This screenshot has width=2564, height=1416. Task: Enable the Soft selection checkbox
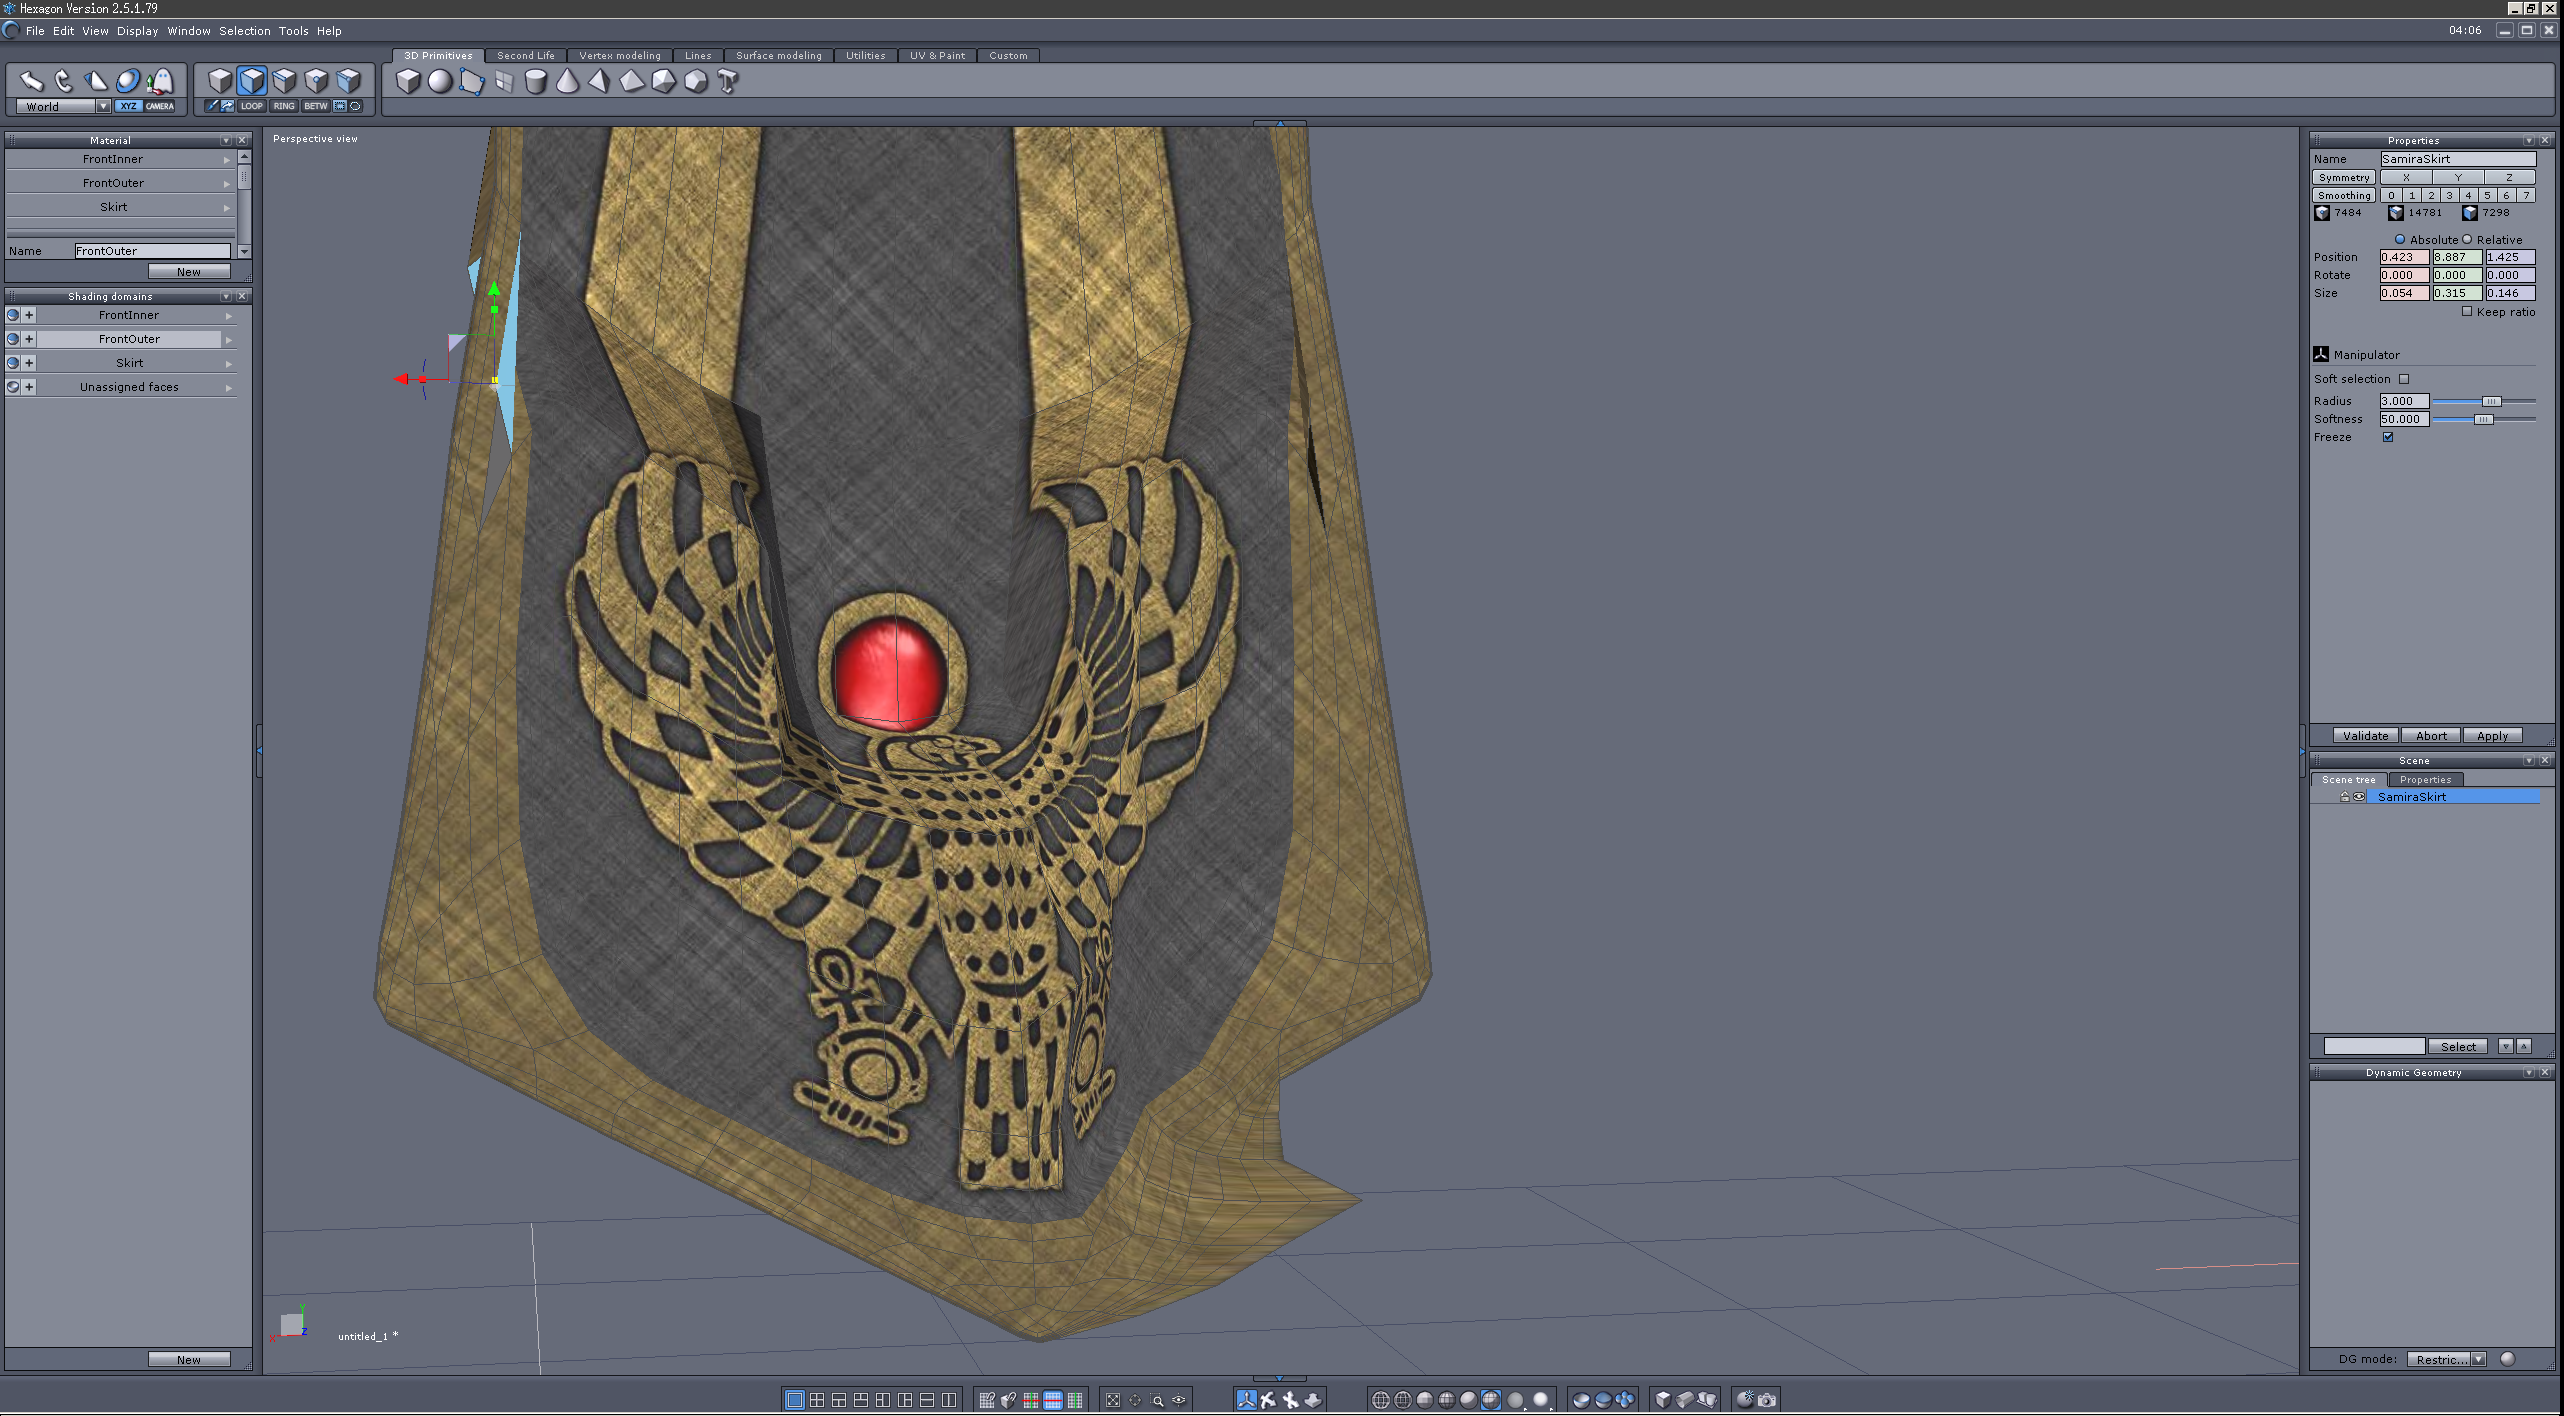(x=2404, y=379)
